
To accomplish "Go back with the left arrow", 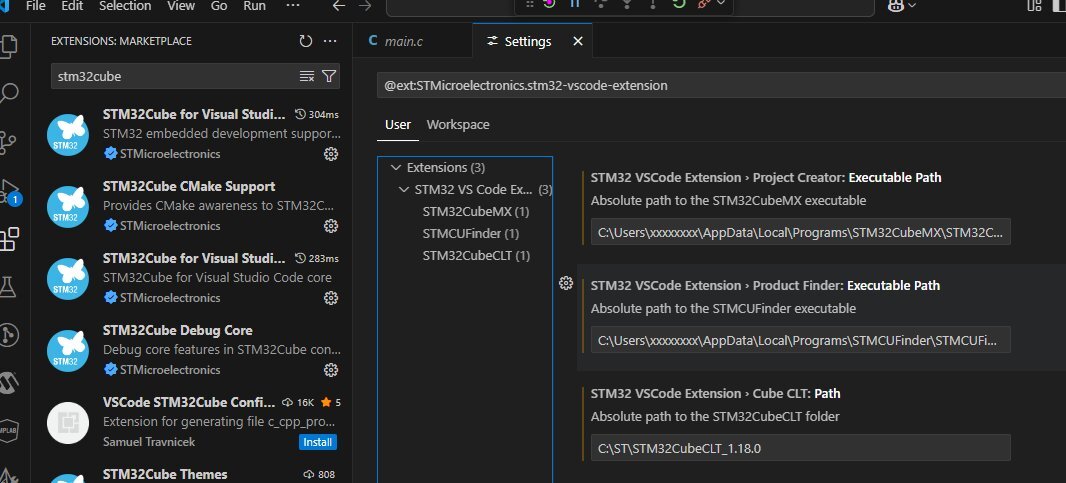I will (x=339, y=5).
